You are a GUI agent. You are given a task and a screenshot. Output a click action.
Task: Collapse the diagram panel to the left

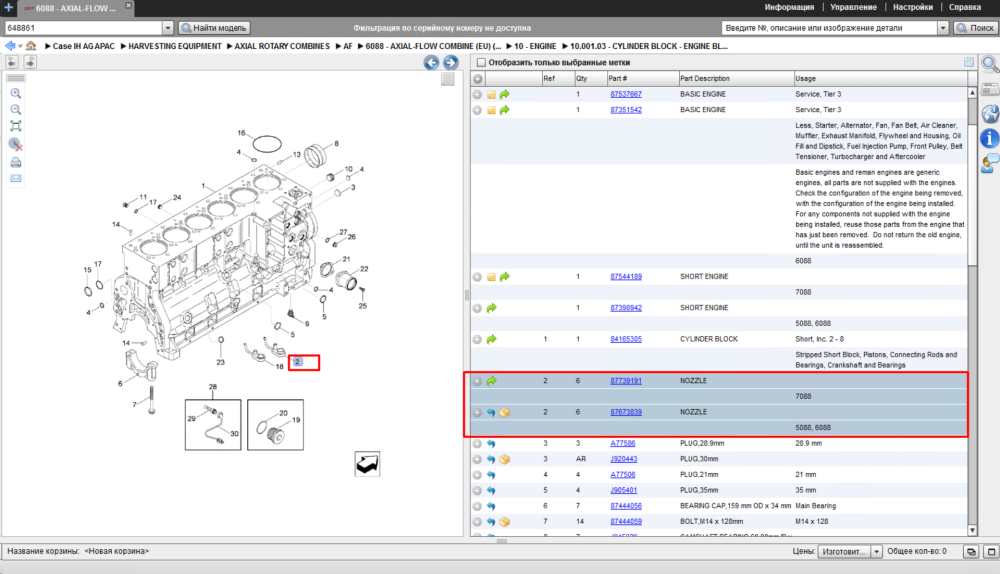(x=12, y=62)
